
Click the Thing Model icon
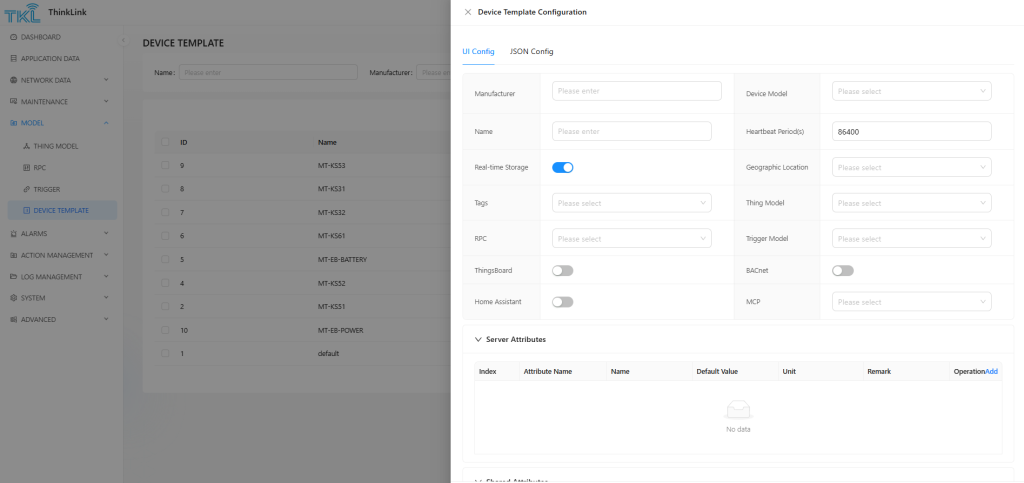[26, 146]
